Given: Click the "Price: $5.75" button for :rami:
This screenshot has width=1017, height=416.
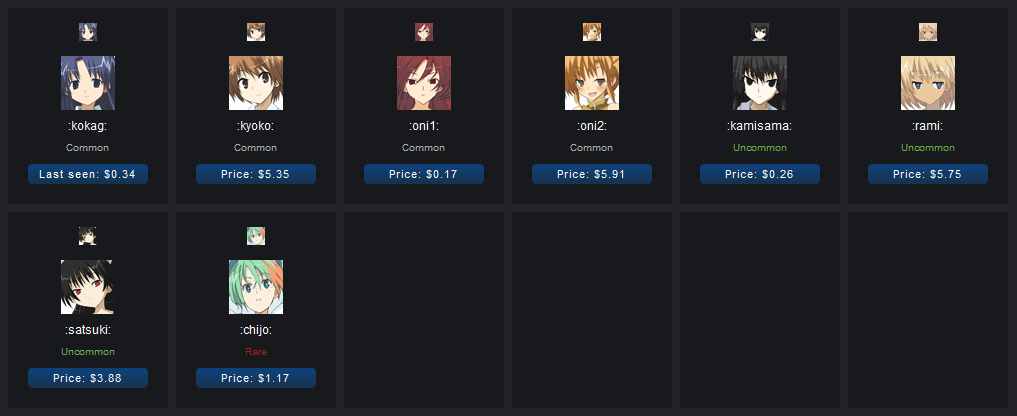Looking at the screenshot, I should tap(927, 174).
